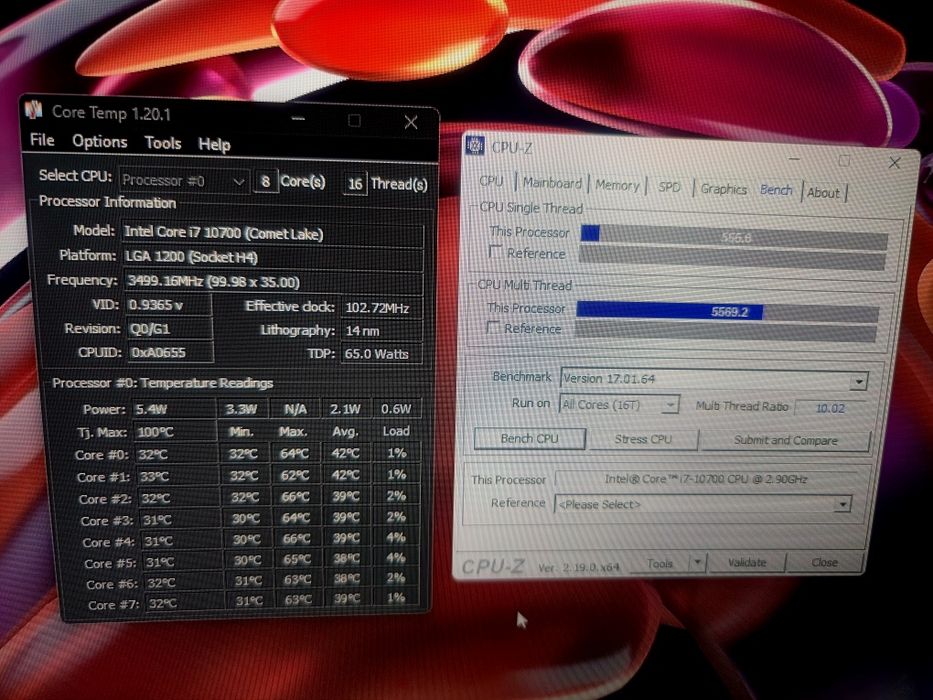Click the thread count box showing 16
933x700 pixels.
(355, 183)
